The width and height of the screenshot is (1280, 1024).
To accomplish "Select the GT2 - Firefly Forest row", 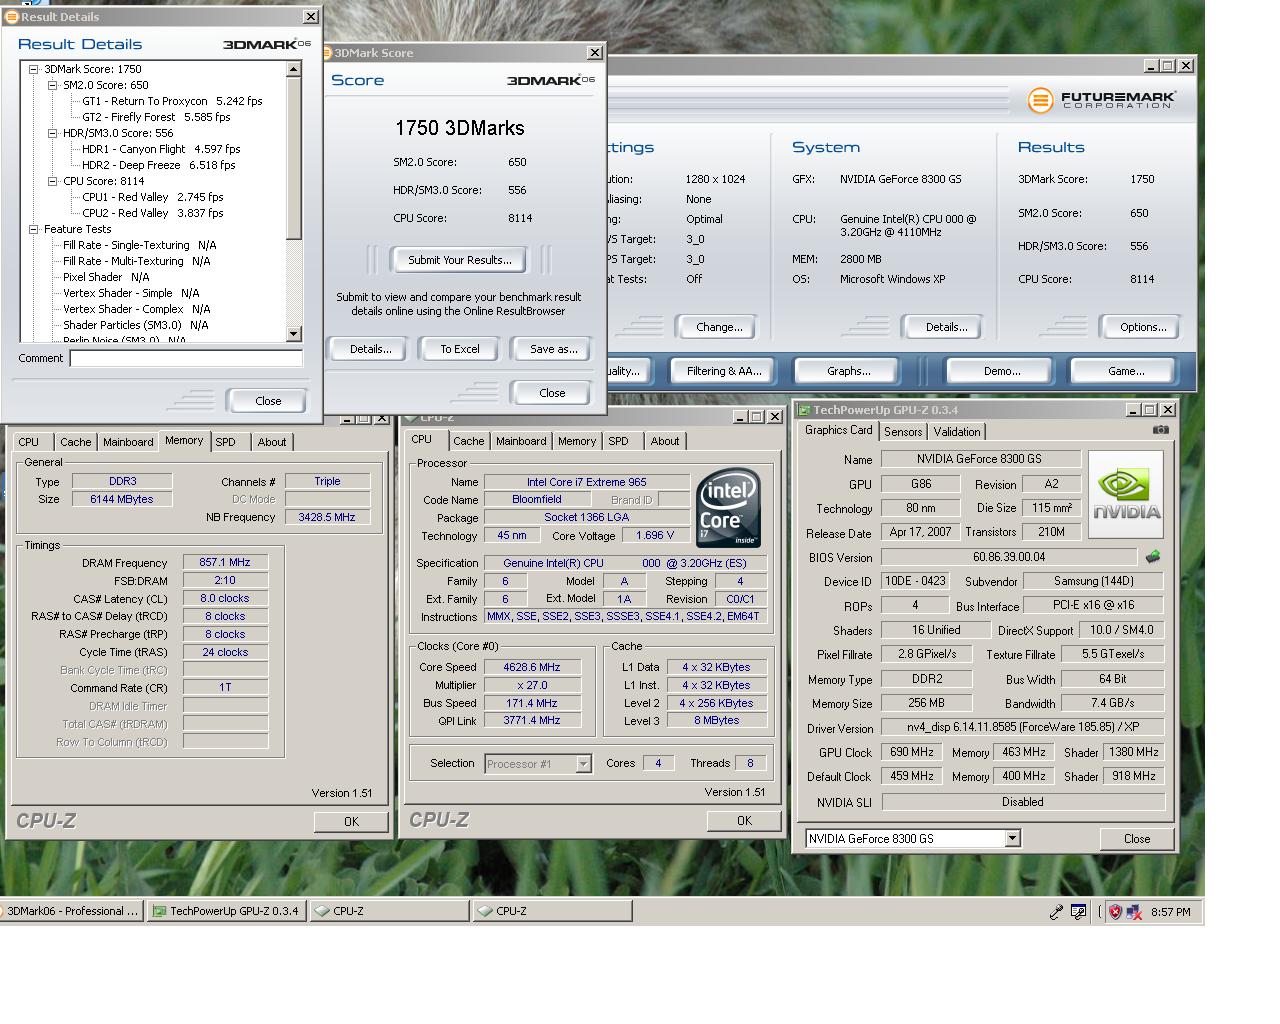I will [x=156, y=117].
